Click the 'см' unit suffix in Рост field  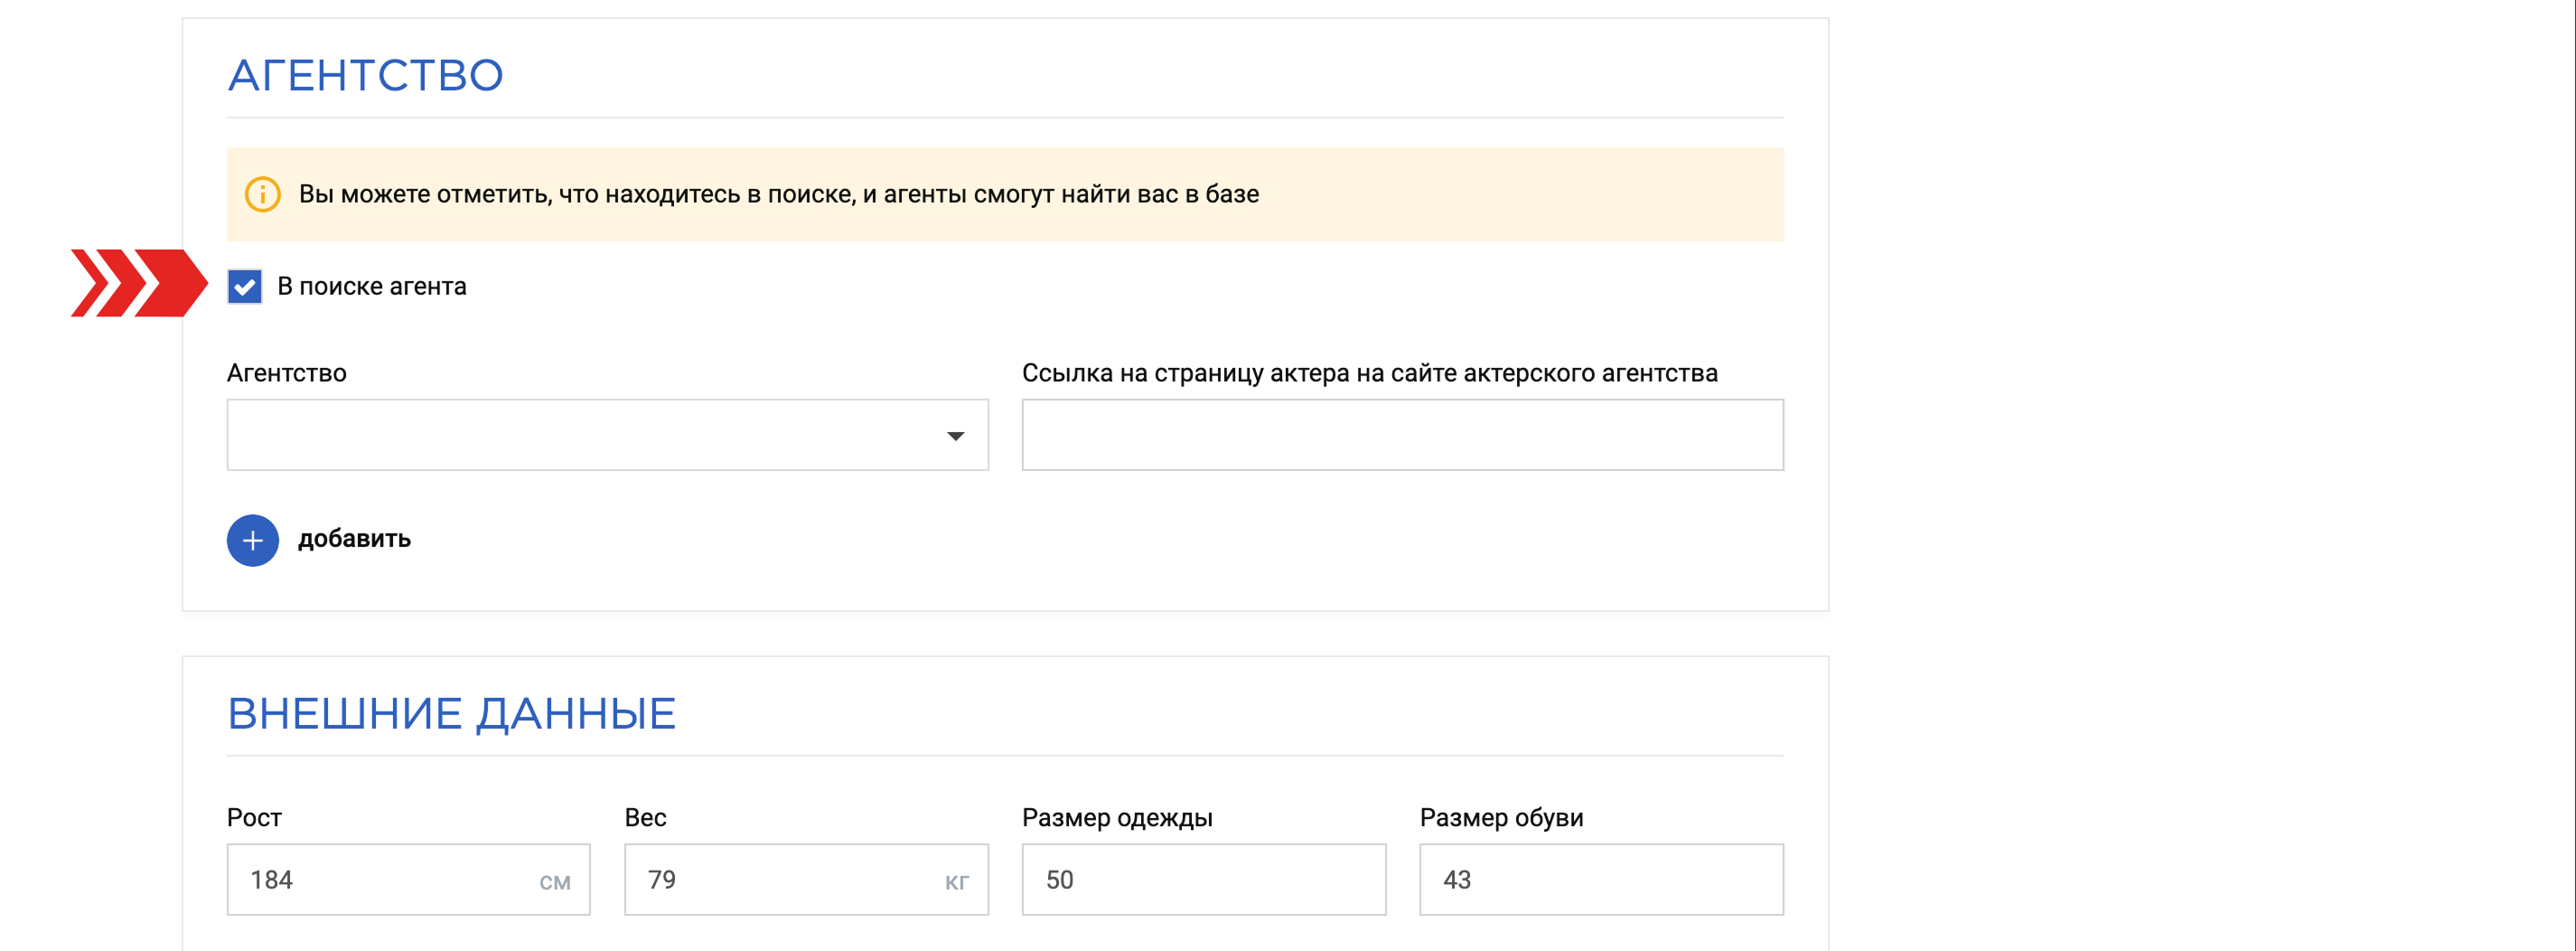pyautogui.click(x=555, y=882)
